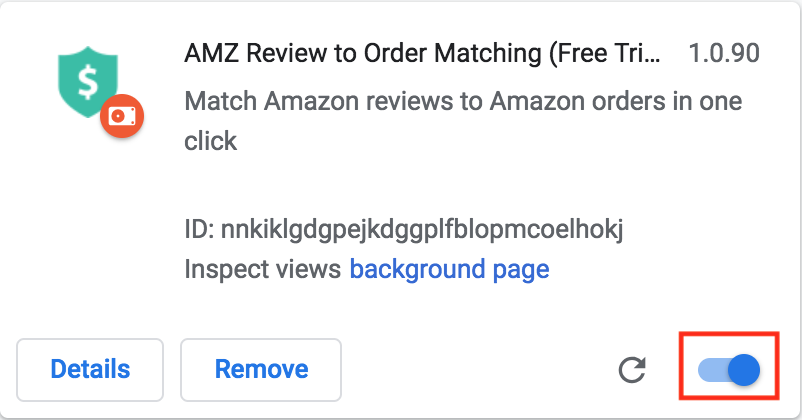
Task: Click the version number 1.0.90
Action: pyautogui.click(x=724, y=53)
